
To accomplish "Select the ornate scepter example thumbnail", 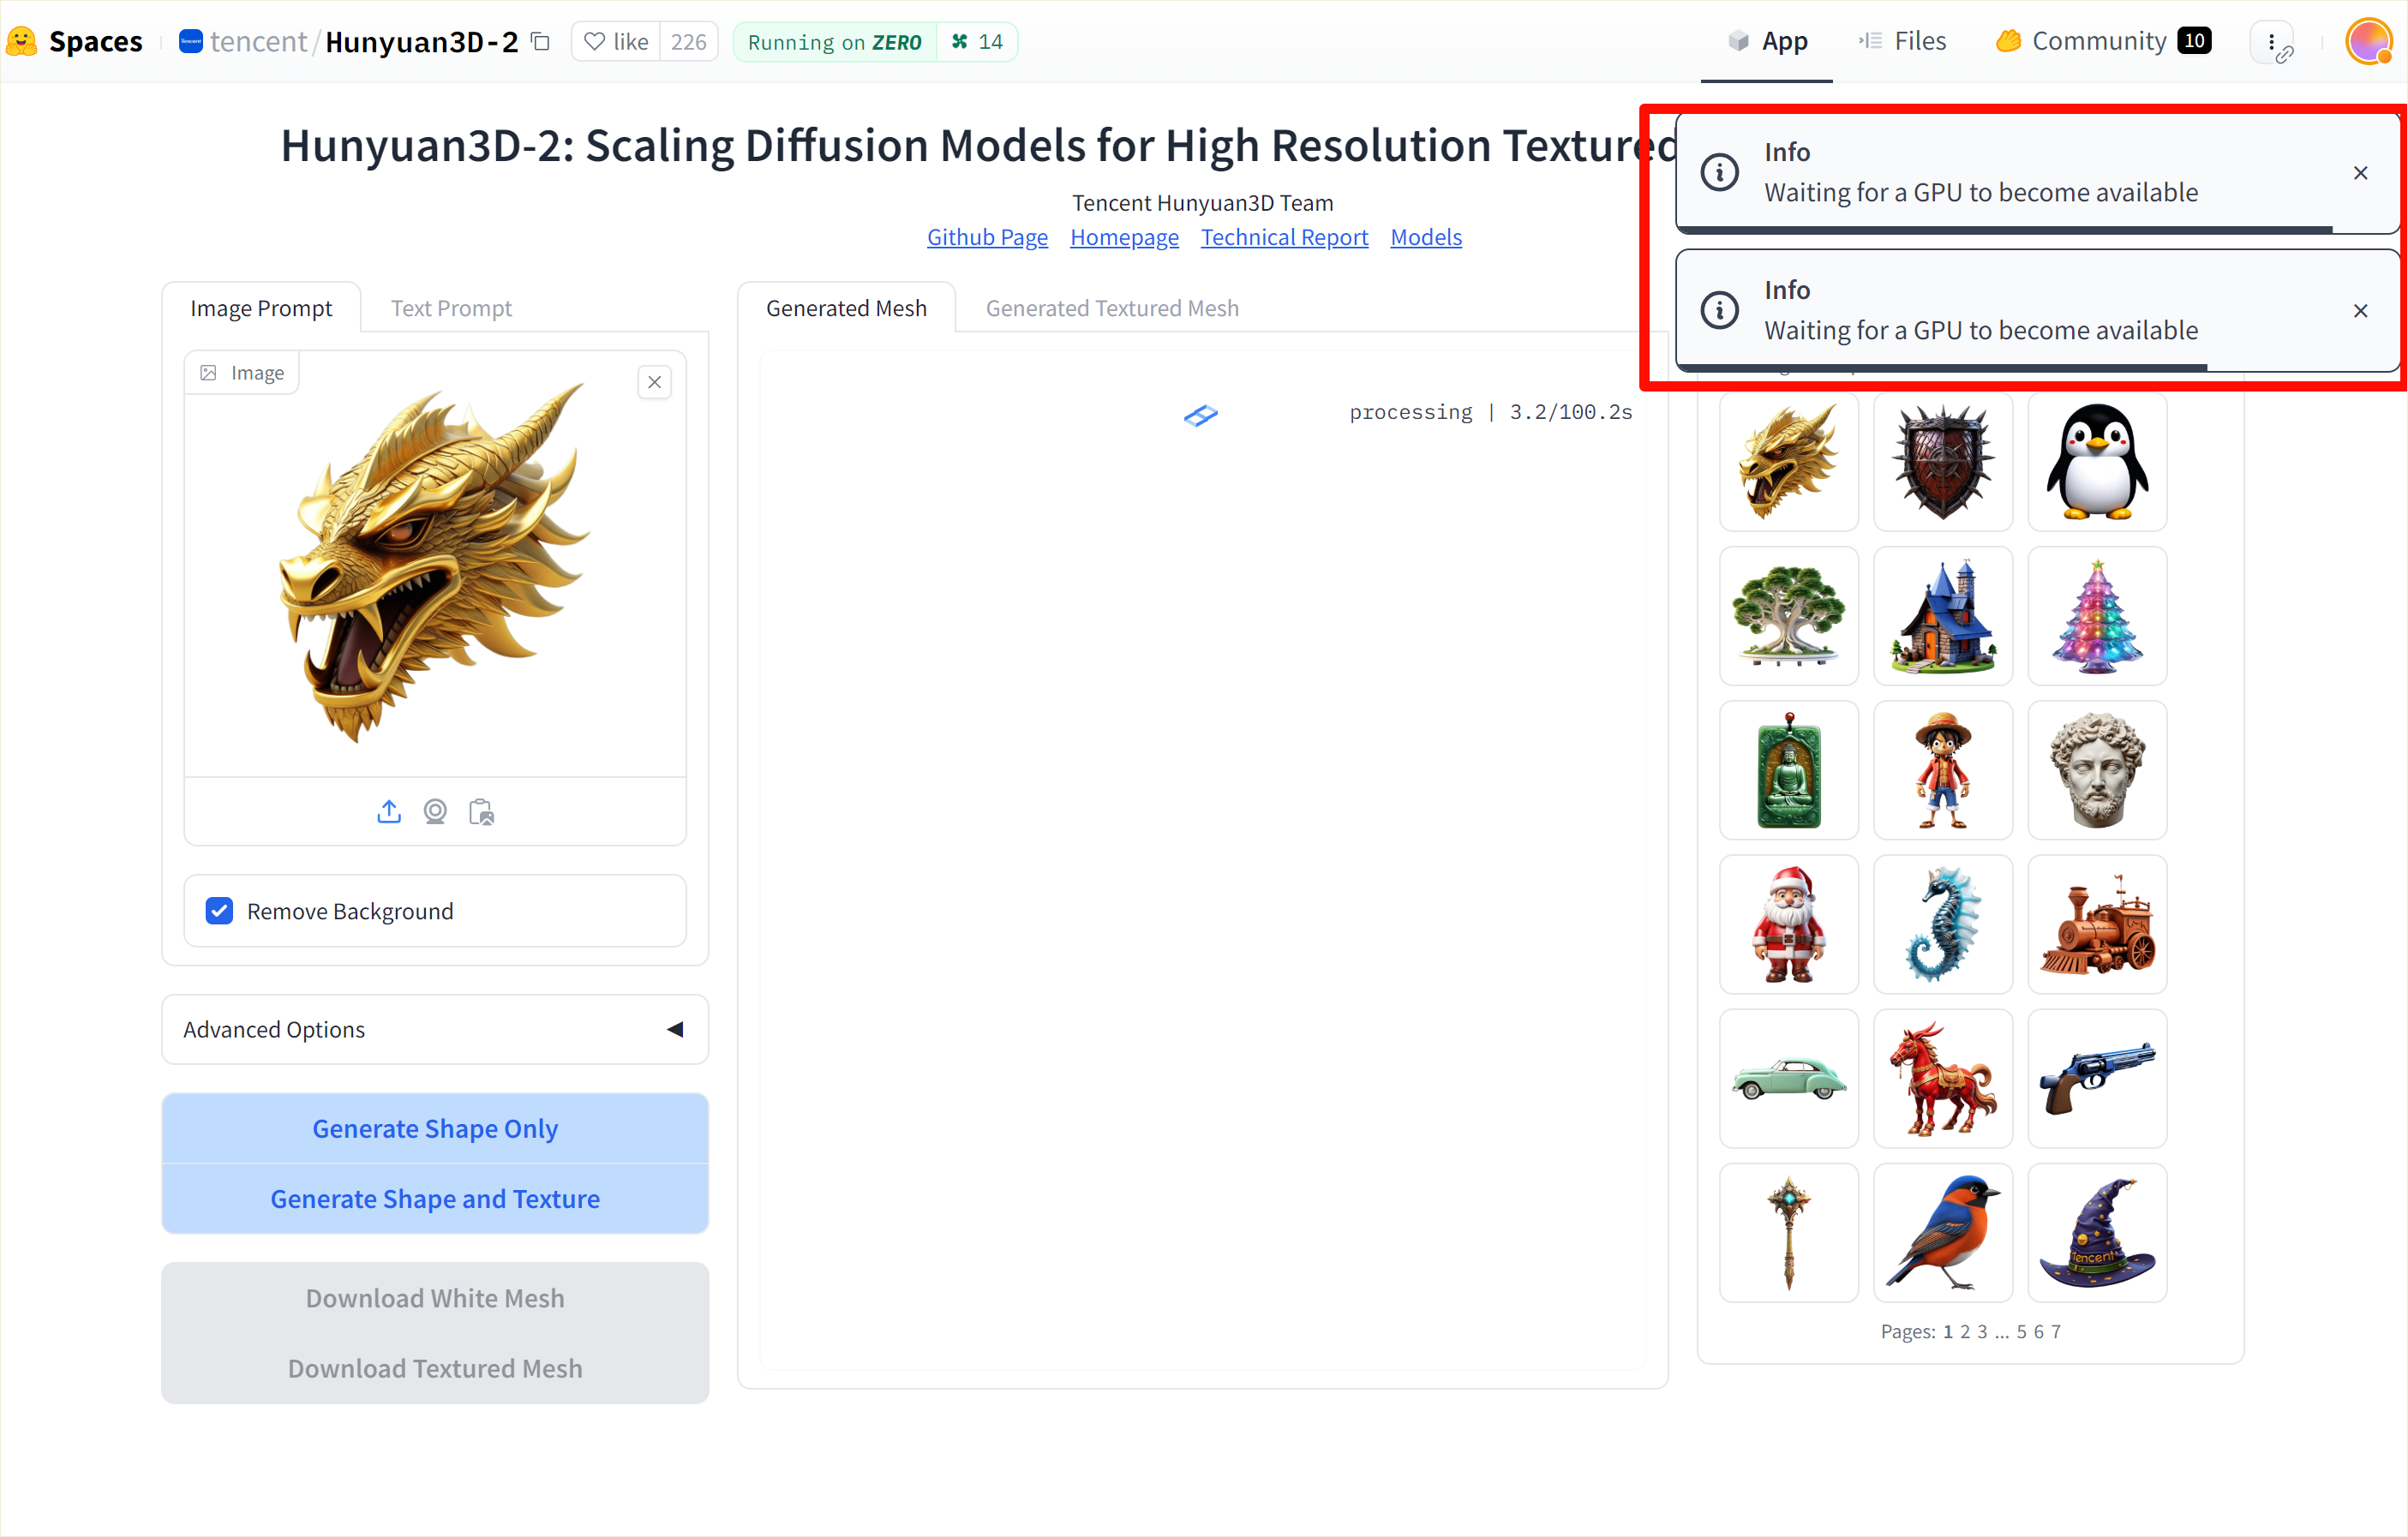I will [1788, 1233].
